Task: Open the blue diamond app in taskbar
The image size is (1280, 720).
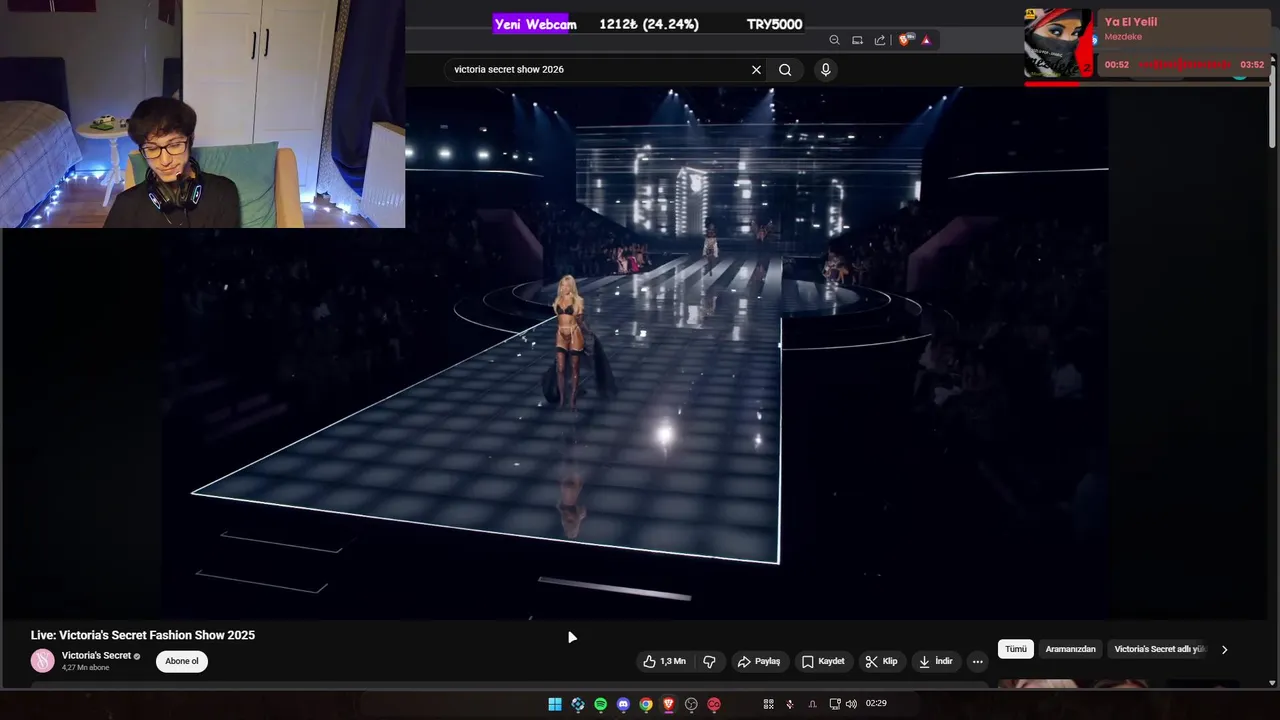Action: pyautogui.click(x=578, y=704)
